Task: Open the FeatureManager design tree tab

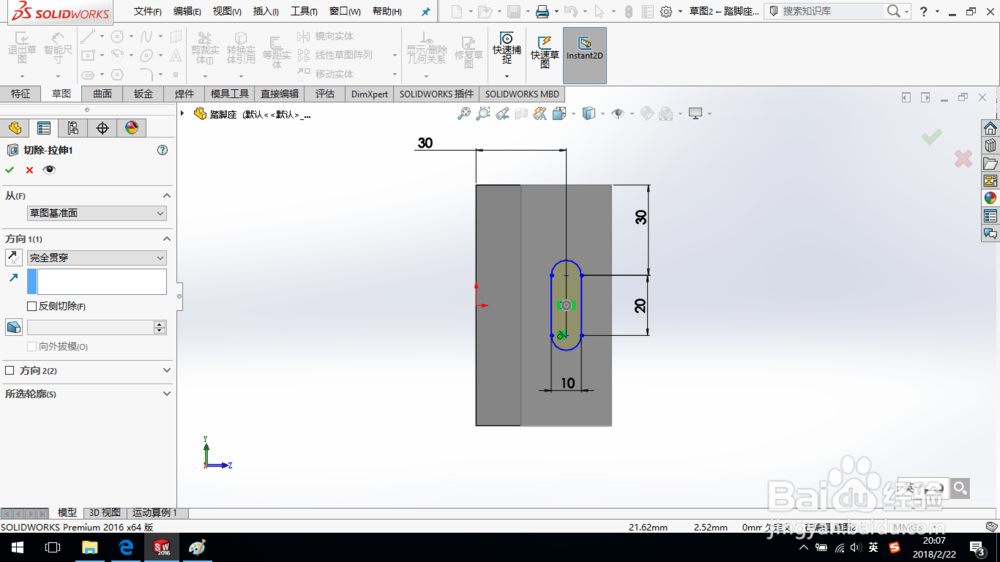Action: click(x=15, y=128)
